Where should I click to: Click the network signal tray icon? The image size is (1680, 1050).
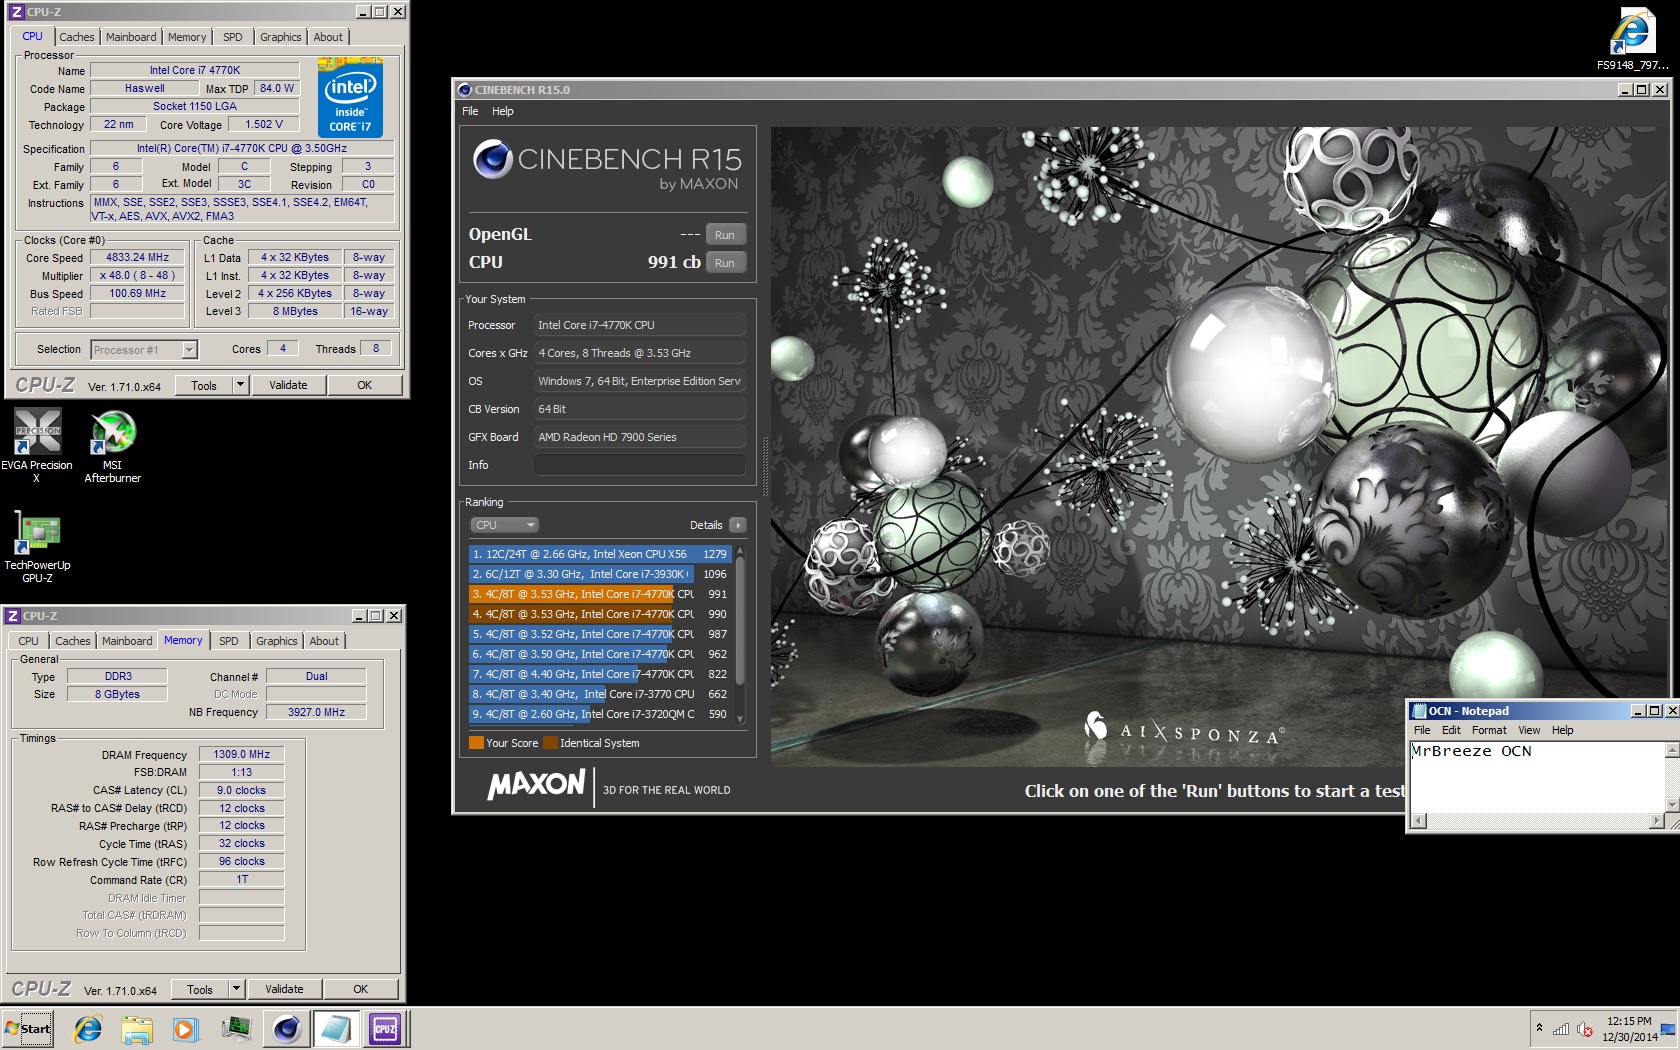click(x=1561, y=1029)
